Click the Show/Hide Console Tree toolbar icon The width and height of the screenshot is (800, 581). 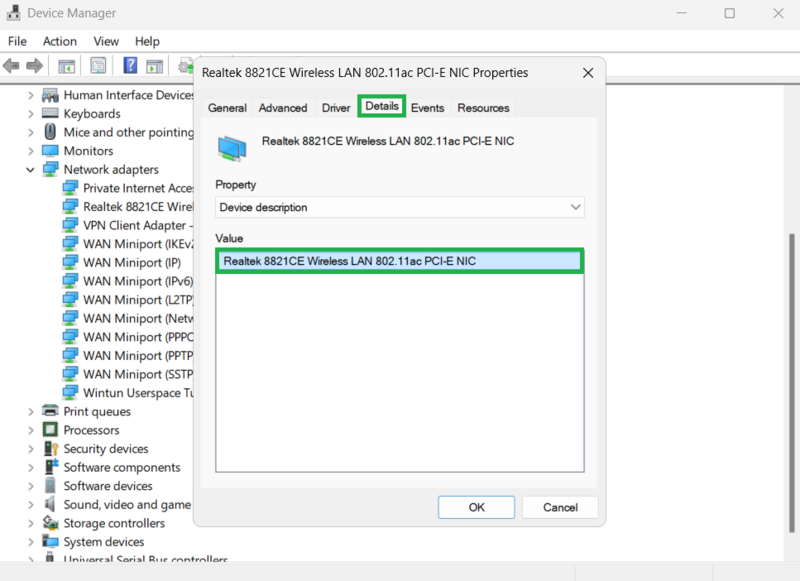coord(66,66)
